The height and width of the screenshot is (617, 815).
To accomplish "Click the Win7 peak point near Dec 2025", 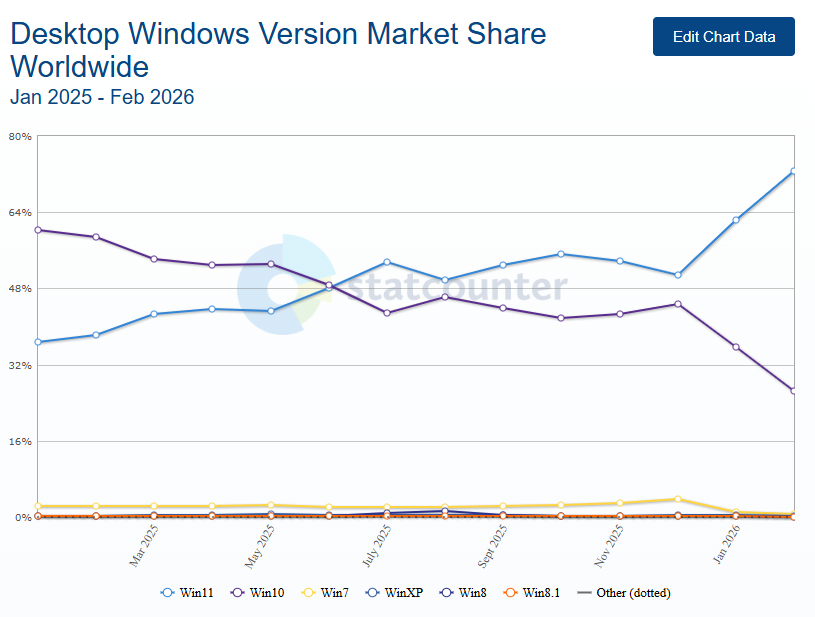I will (x=678, y=499).
